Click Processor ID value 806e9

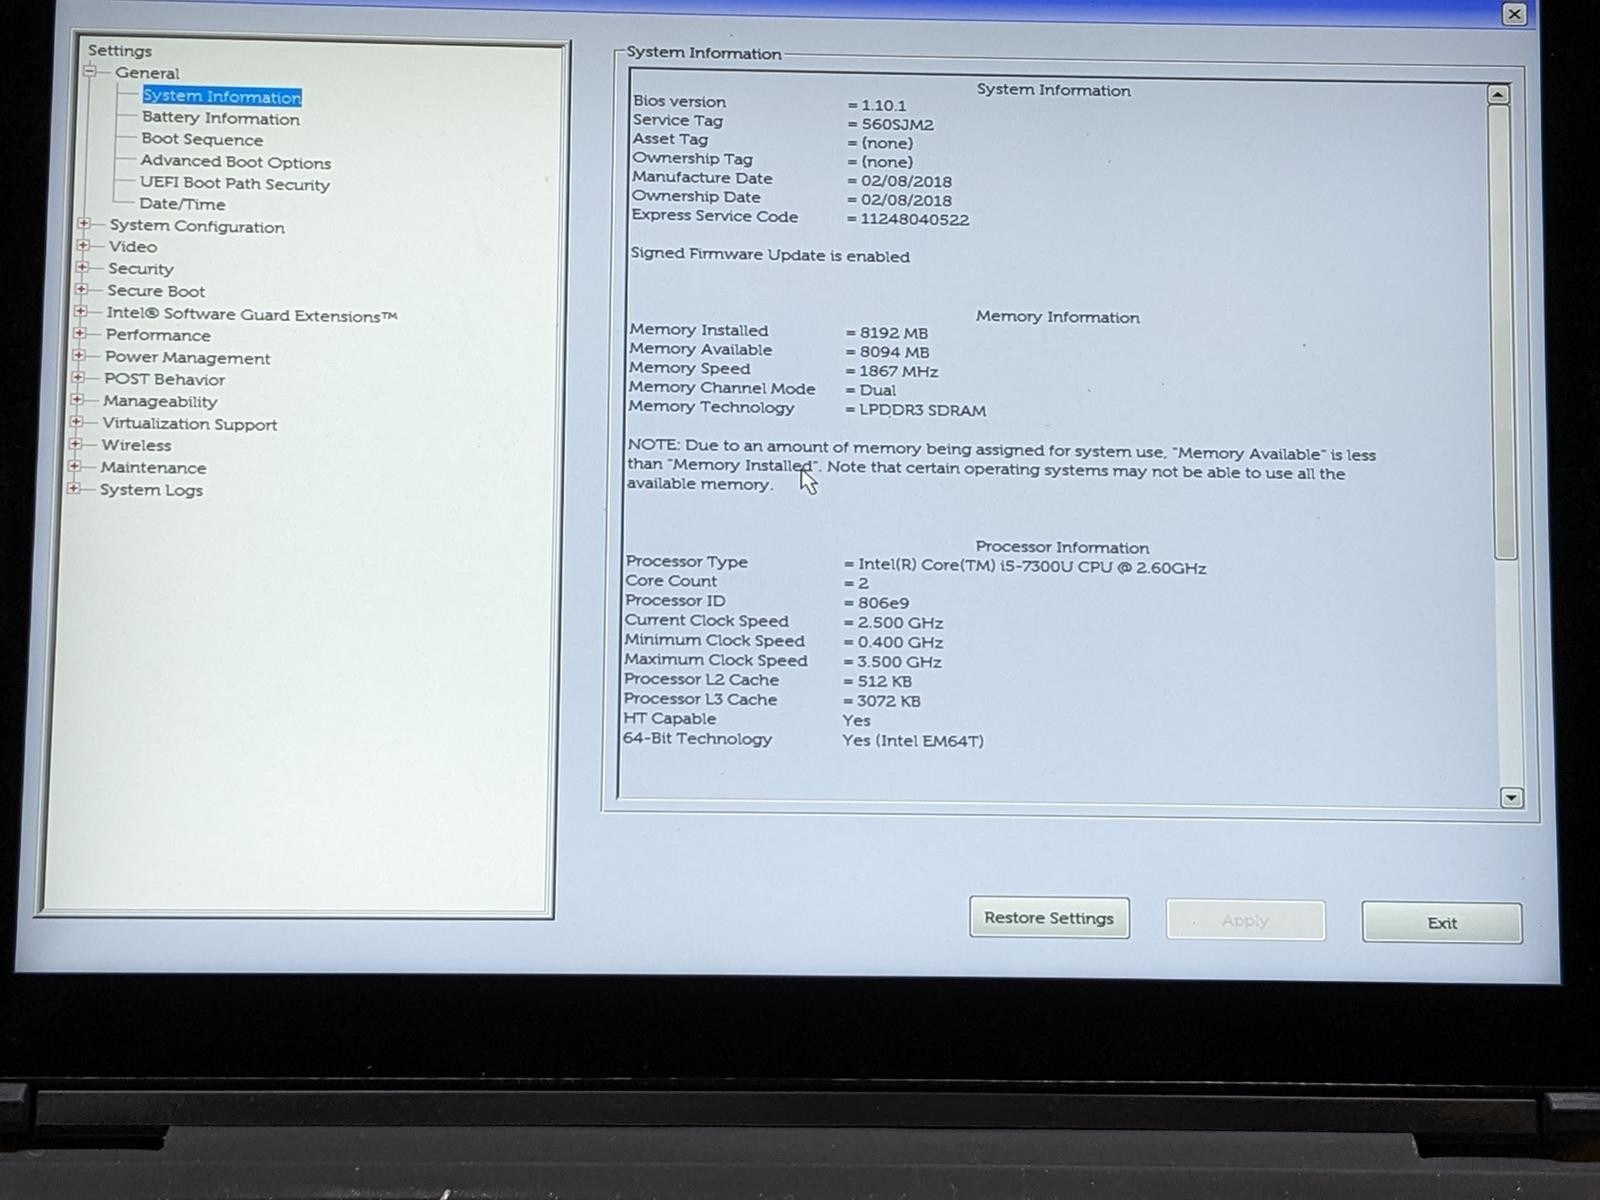[883, 603]
